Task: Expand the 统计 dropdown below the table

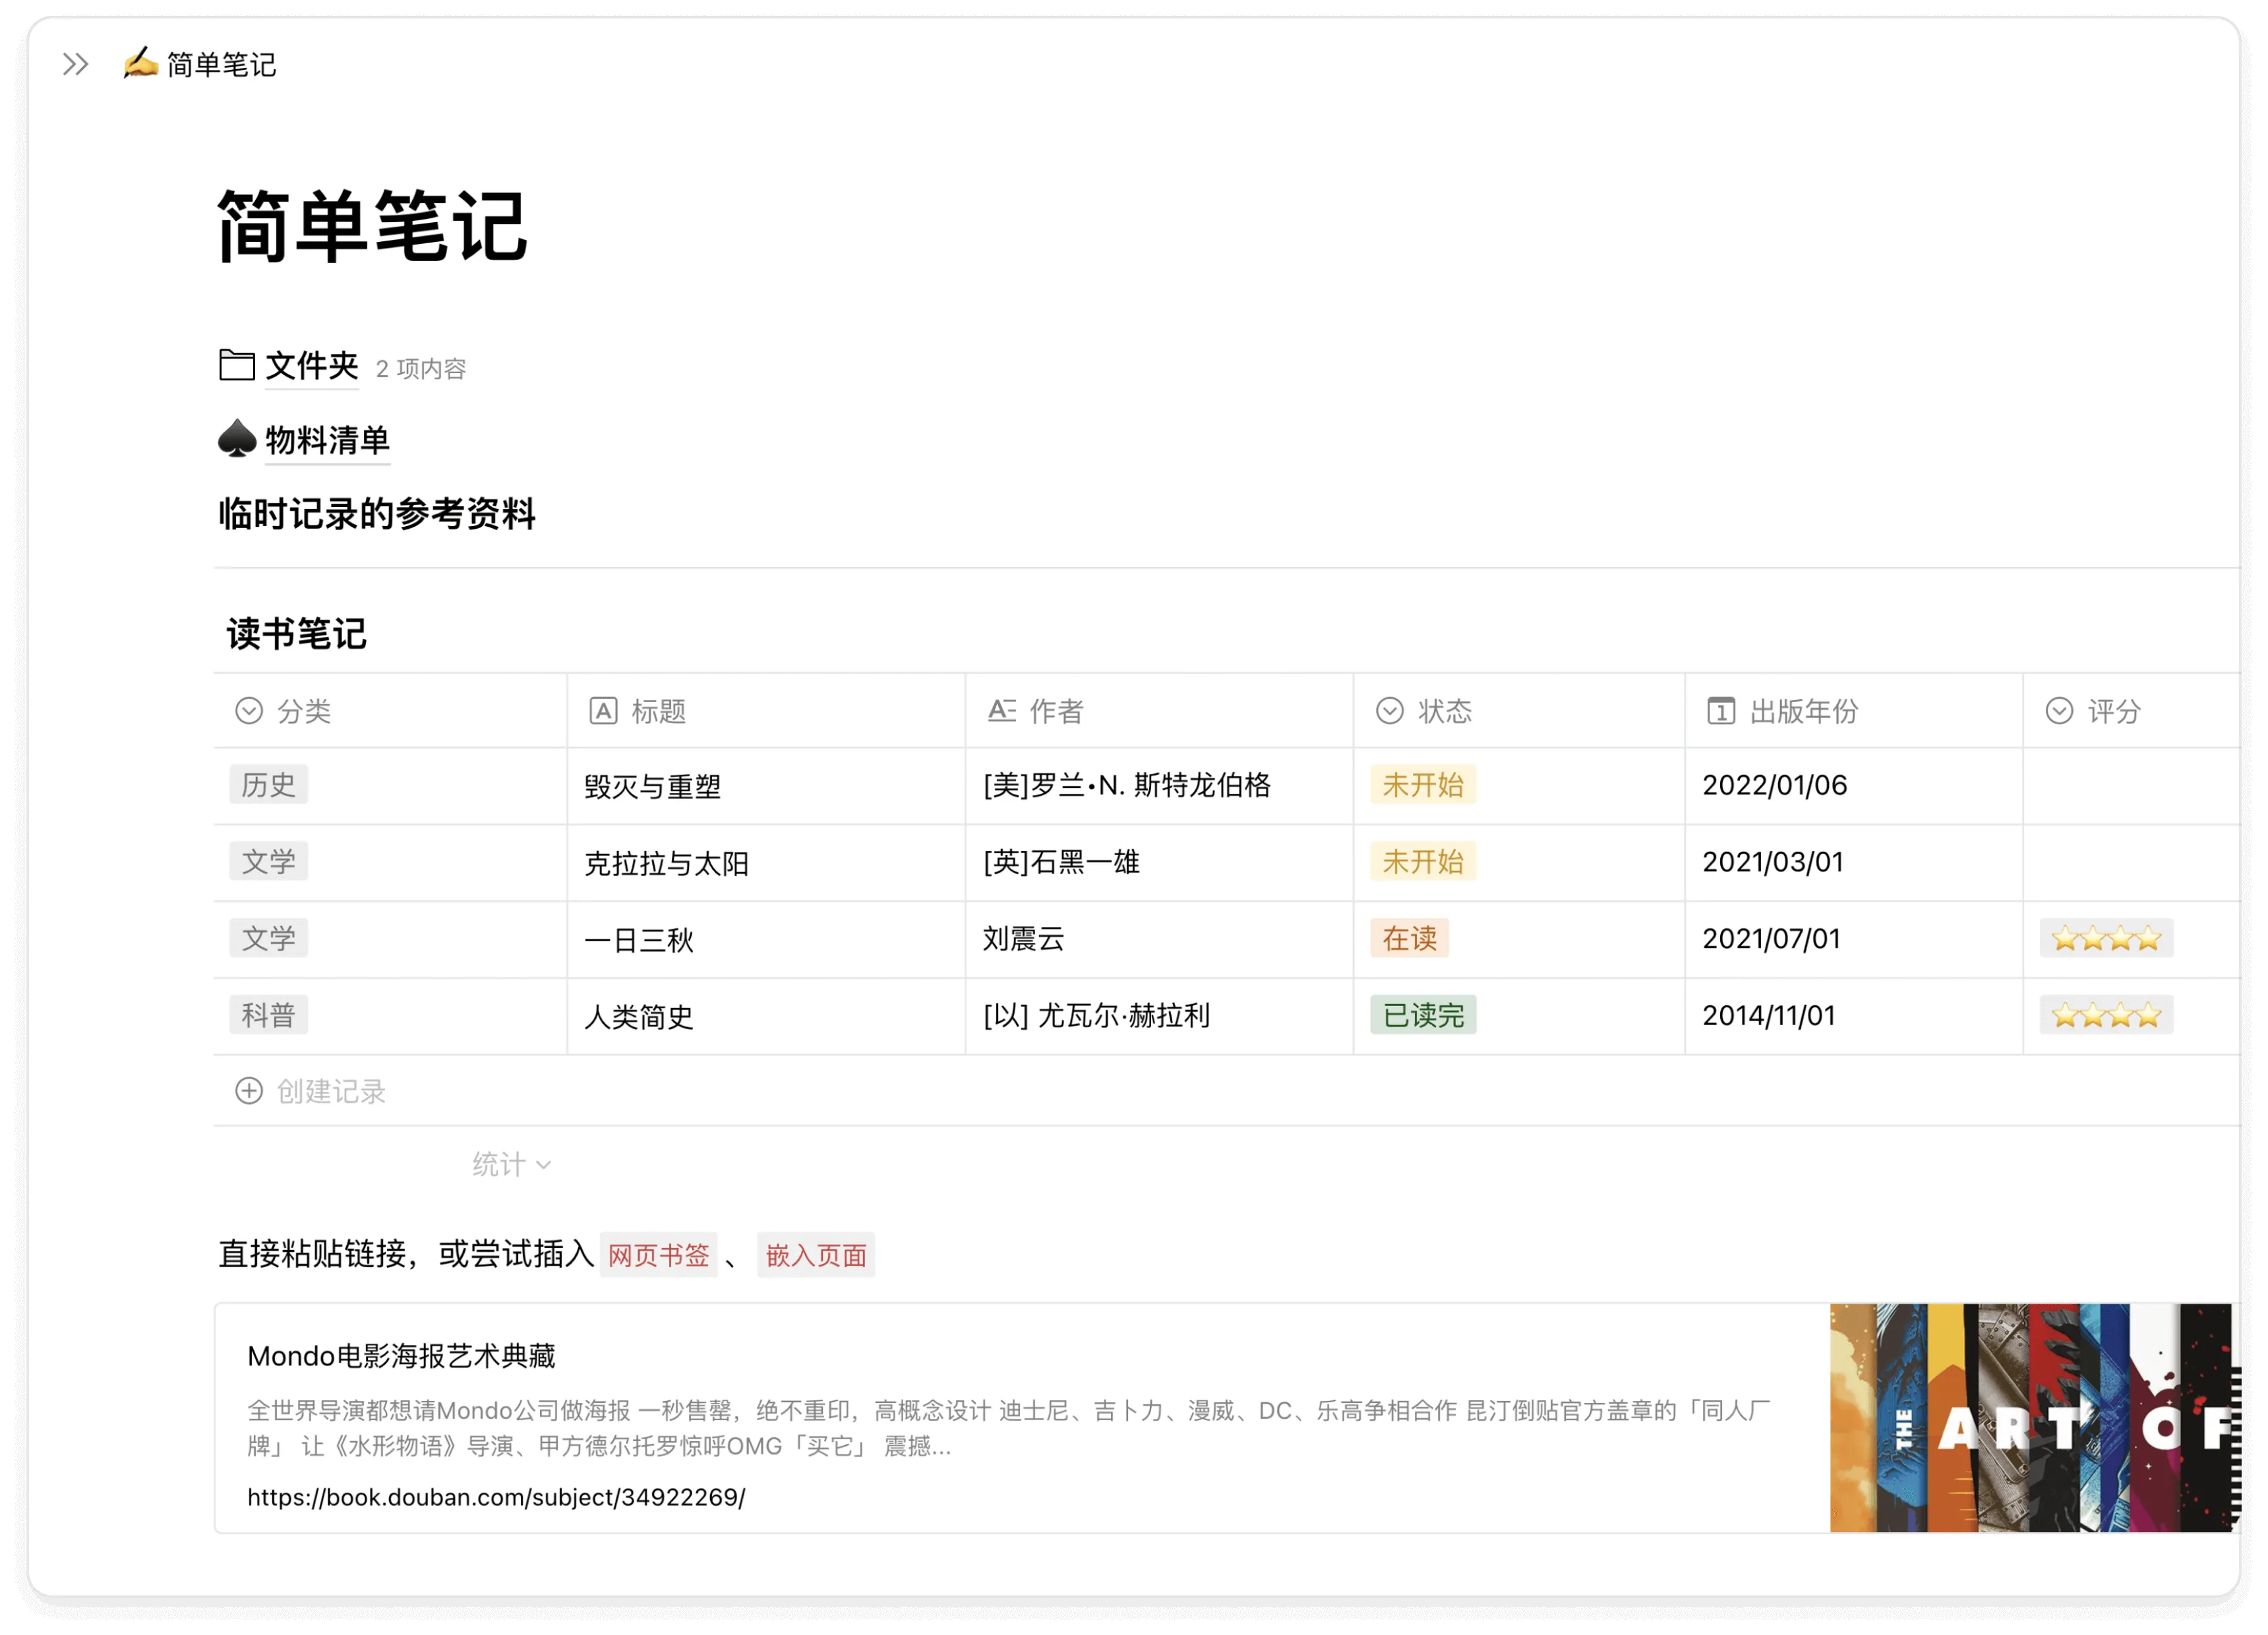Action: point(511,1163)
